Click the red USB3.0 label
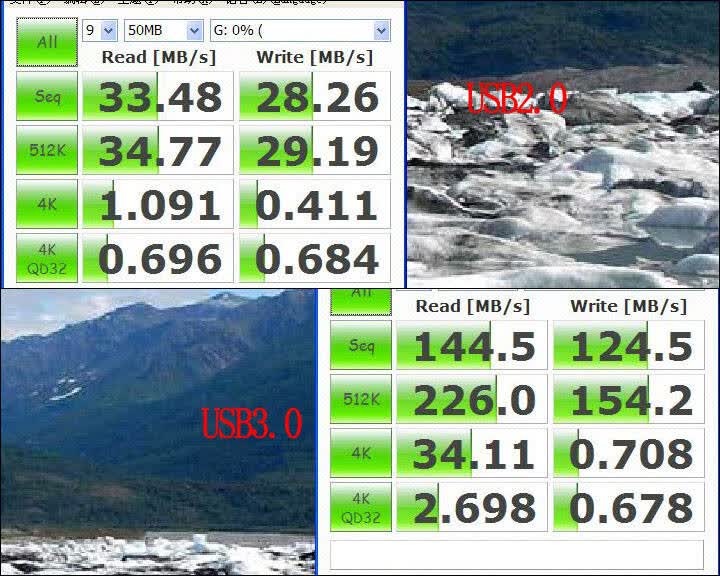 252,423
